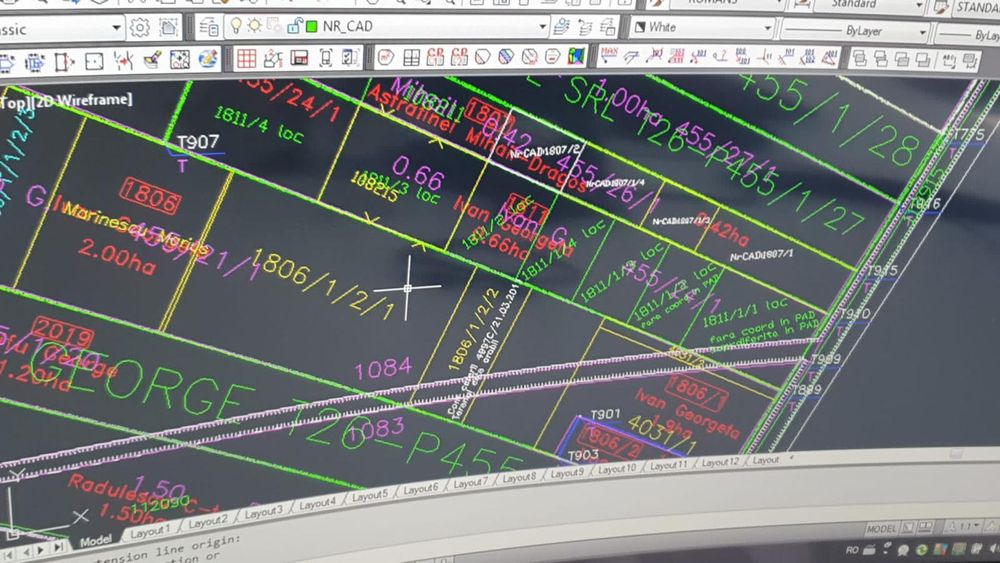Click the Make Object's Layer Current icon
This screenshot has height=563, width=1000.
click(562, 26)
